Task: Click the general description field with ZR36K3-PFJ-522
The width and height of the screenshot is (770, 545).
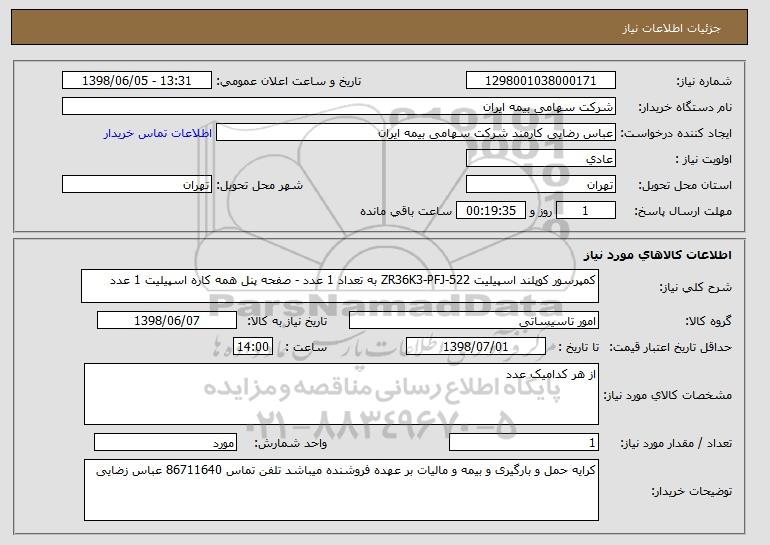Action: pos(340,286)
